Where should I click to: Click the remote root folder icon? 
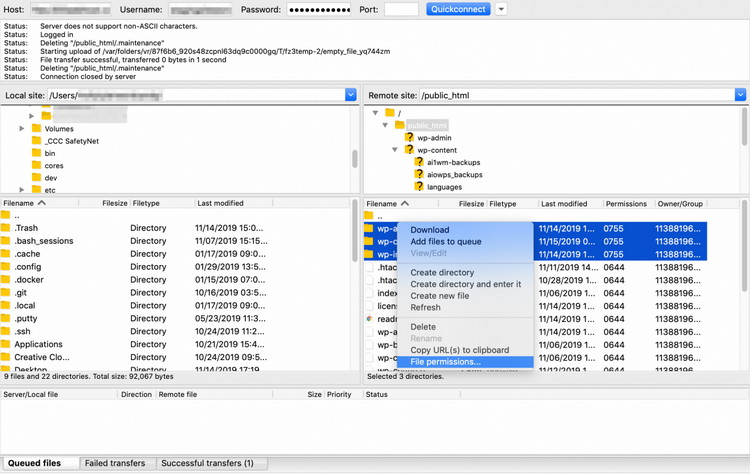[390, 113]
